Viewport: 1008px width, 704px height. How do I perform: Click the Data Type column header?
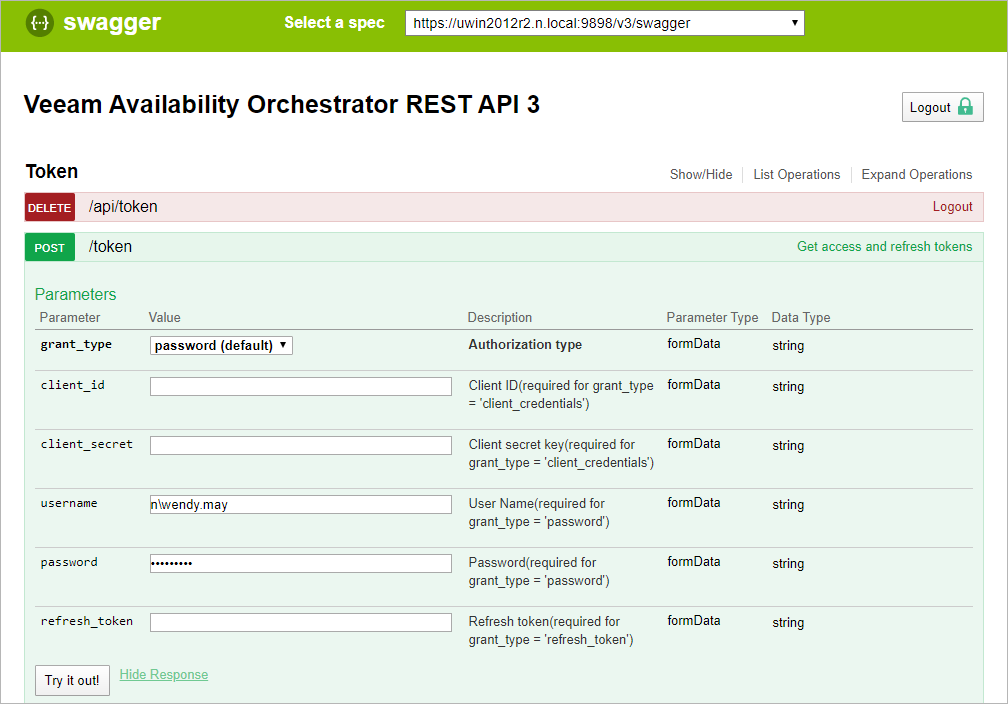click(801, 318)
